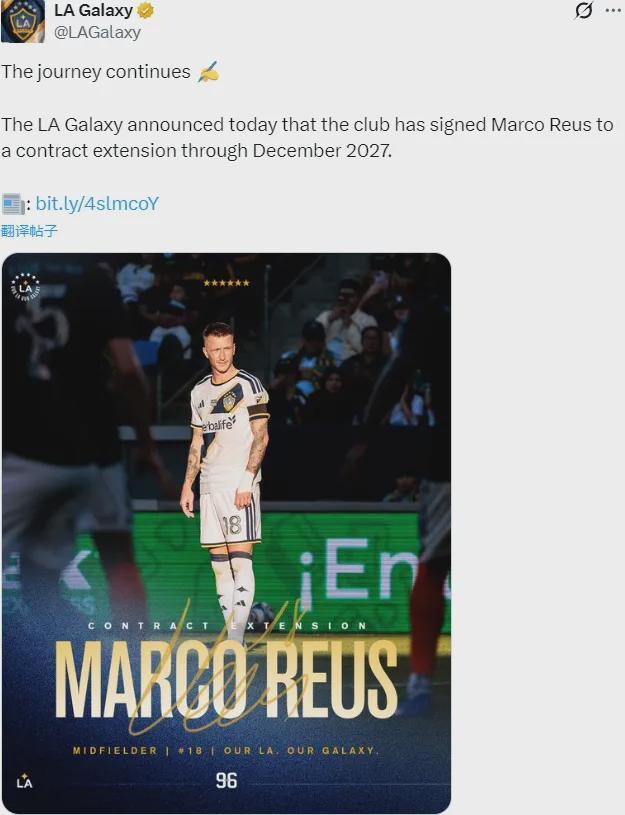Click the LA Galaxy display name
This screenshot has height=815, width=625.
pyautogui.click(x=94, y=10)
